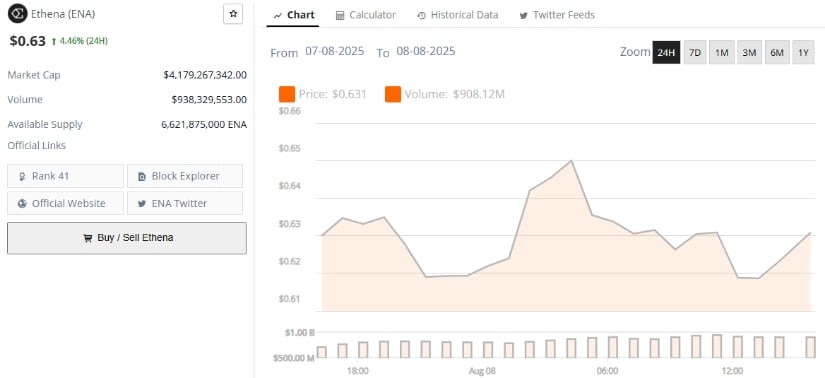Click the $0.66 price axis label

click(x=289, y=111)
